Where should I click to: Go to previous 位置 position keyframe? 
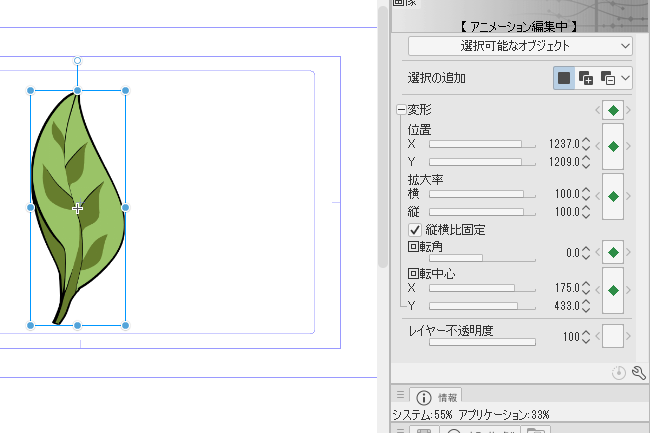point(597,146)
